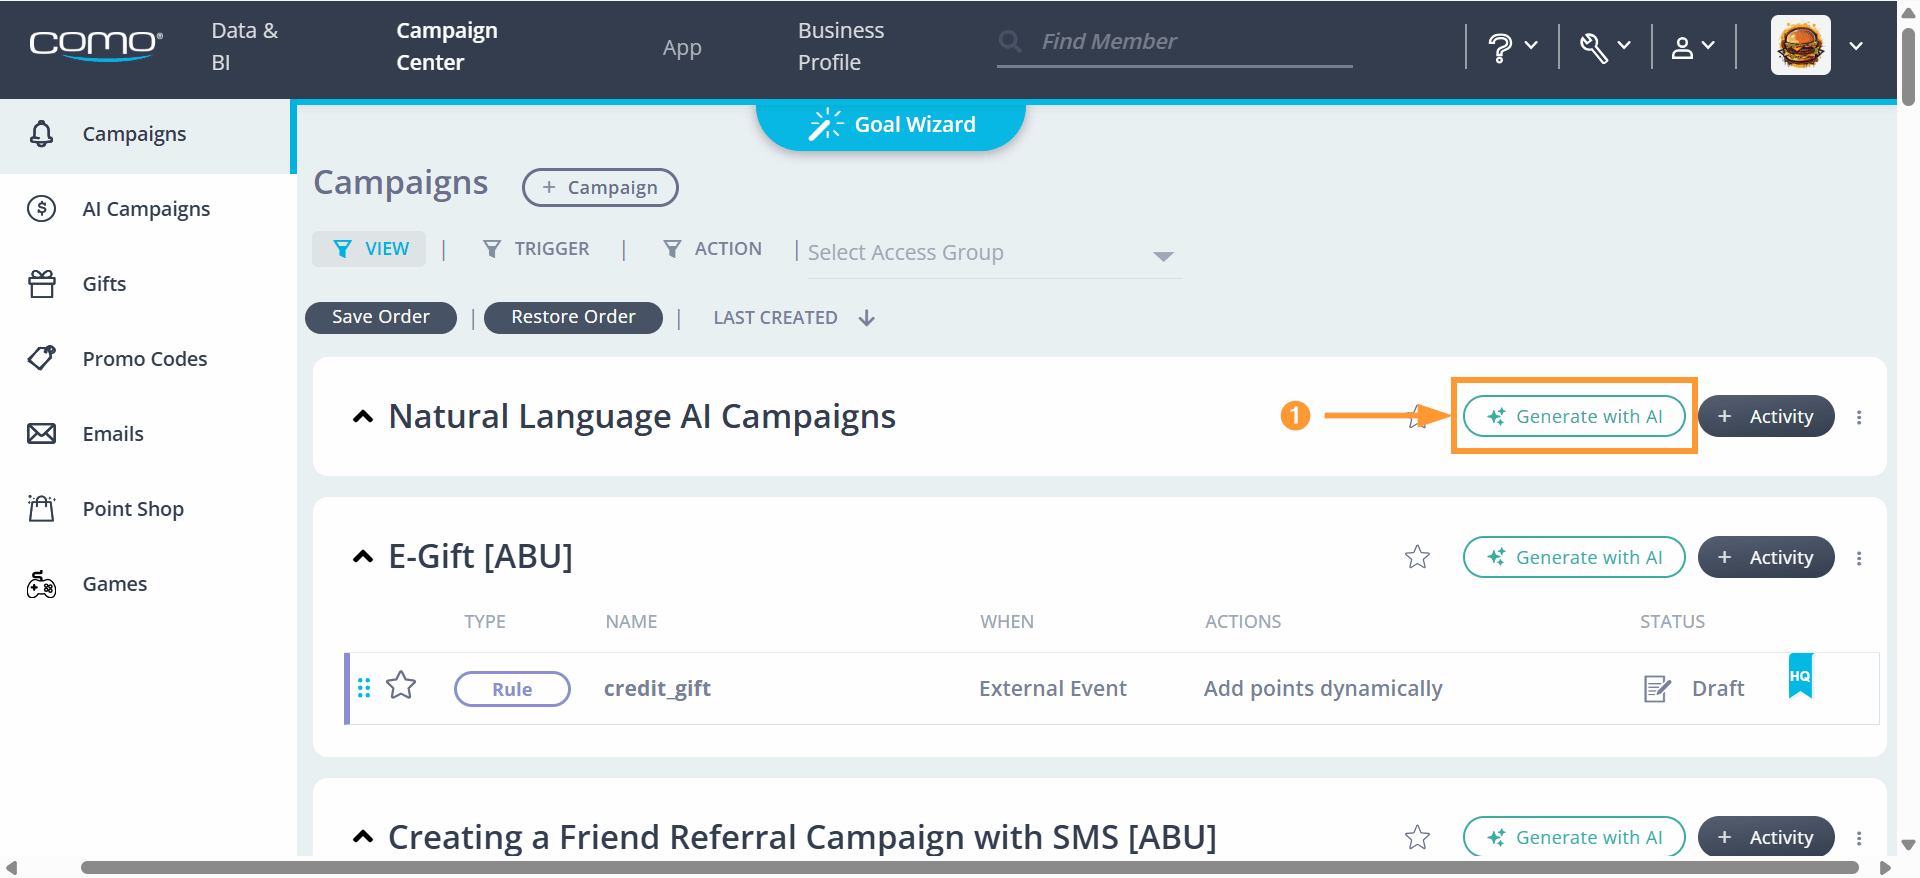The image size is (1920, 878).
Task: Collapse the E-Gift [ABU] section
Action: pos(363,557)
